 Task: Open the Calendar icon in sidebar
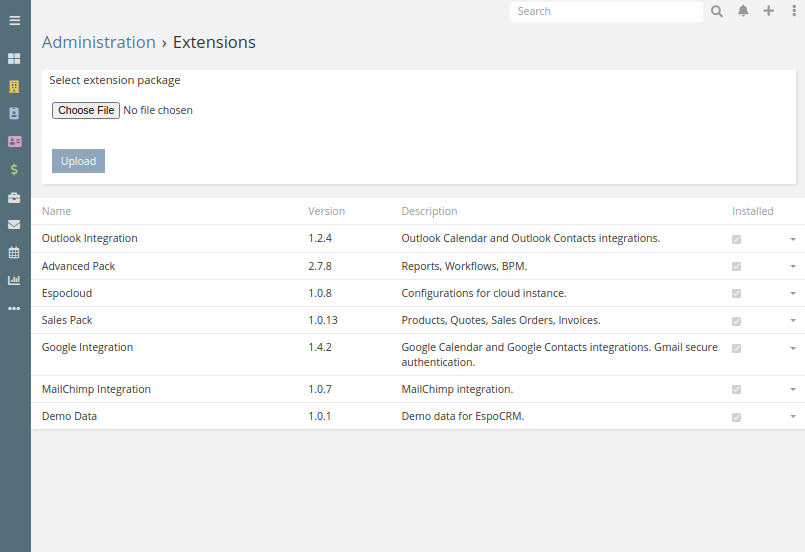coord(14,252)
